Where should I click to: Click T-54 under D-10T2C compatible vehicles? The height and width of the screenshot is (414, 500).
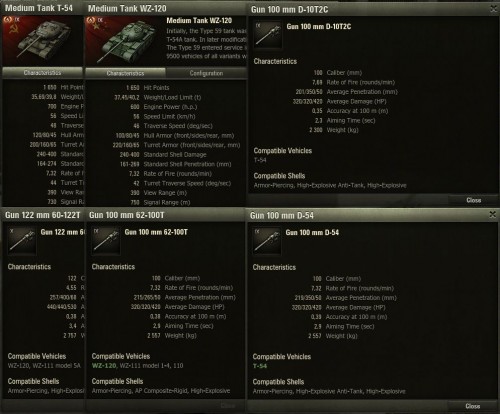tap(260, 160)
